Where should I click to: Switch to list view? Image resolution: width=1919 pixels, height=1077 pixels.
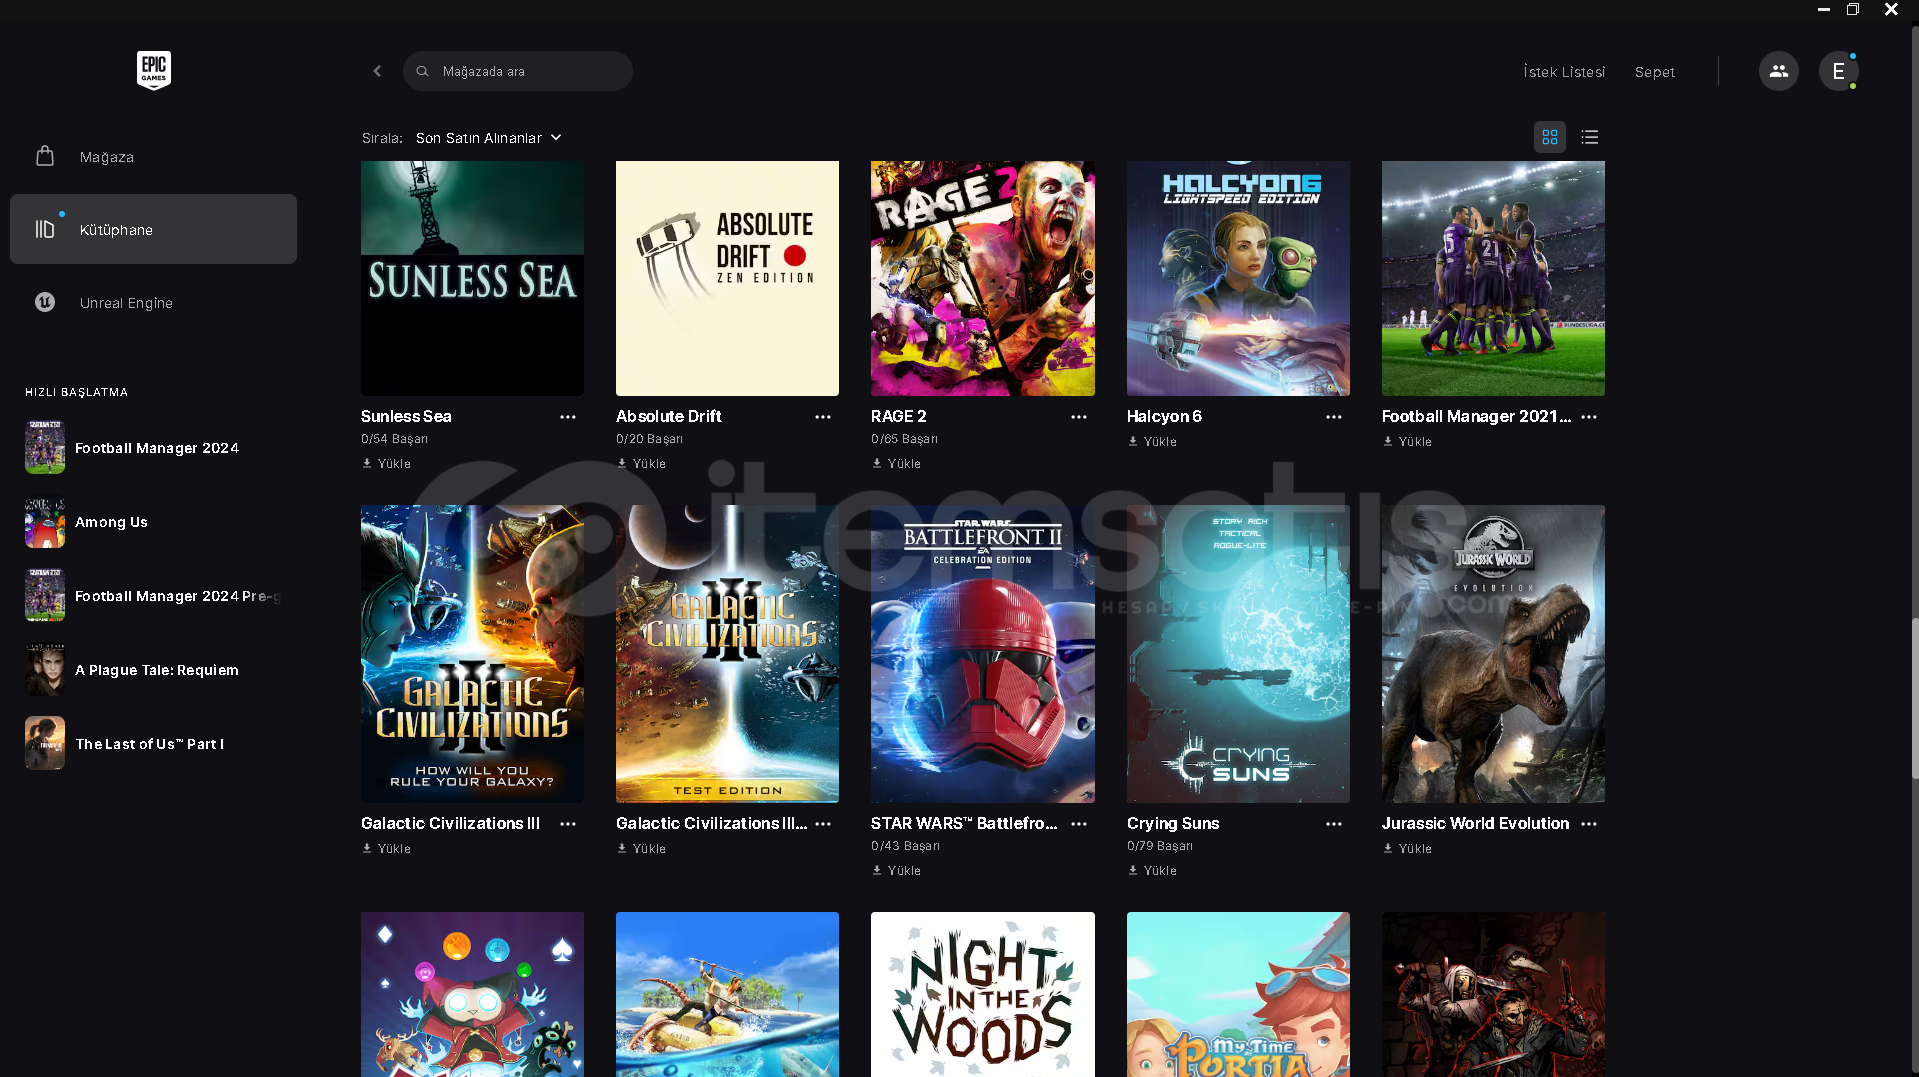(1589, 137)
